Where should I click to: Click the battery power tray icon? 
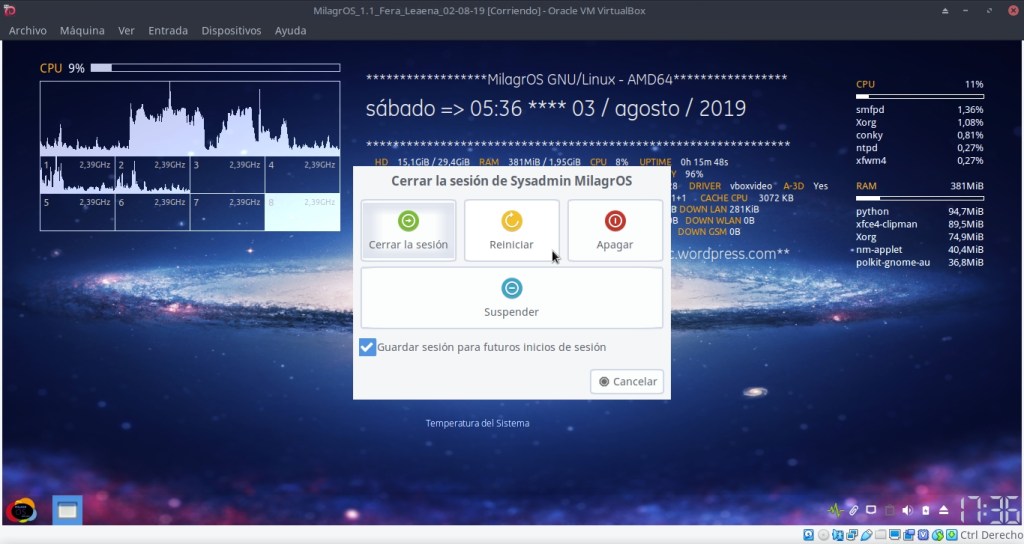coord(925,510)
